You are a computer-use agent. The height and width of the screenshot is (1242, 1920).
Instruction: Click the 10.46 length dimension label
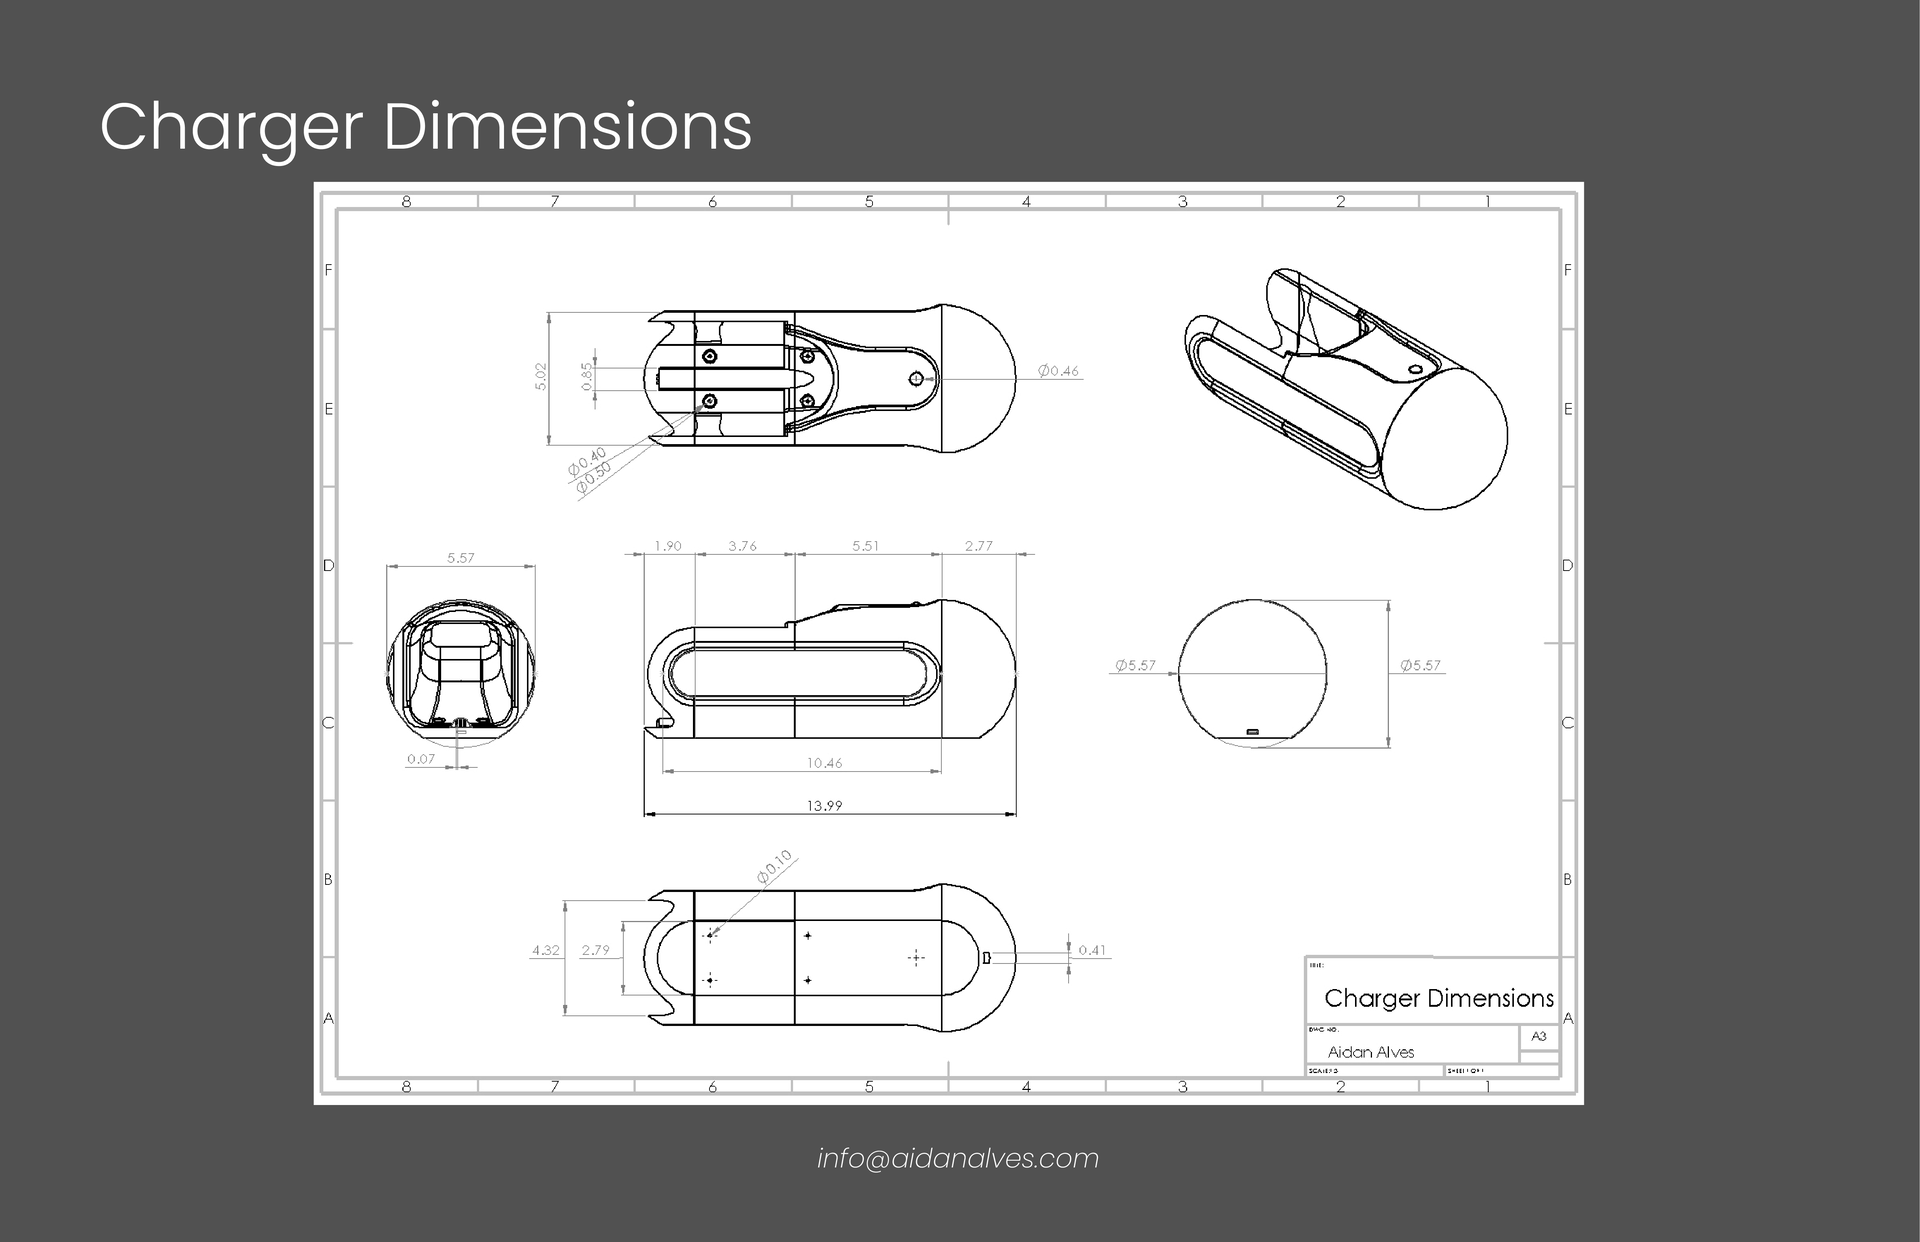[824, 763]
